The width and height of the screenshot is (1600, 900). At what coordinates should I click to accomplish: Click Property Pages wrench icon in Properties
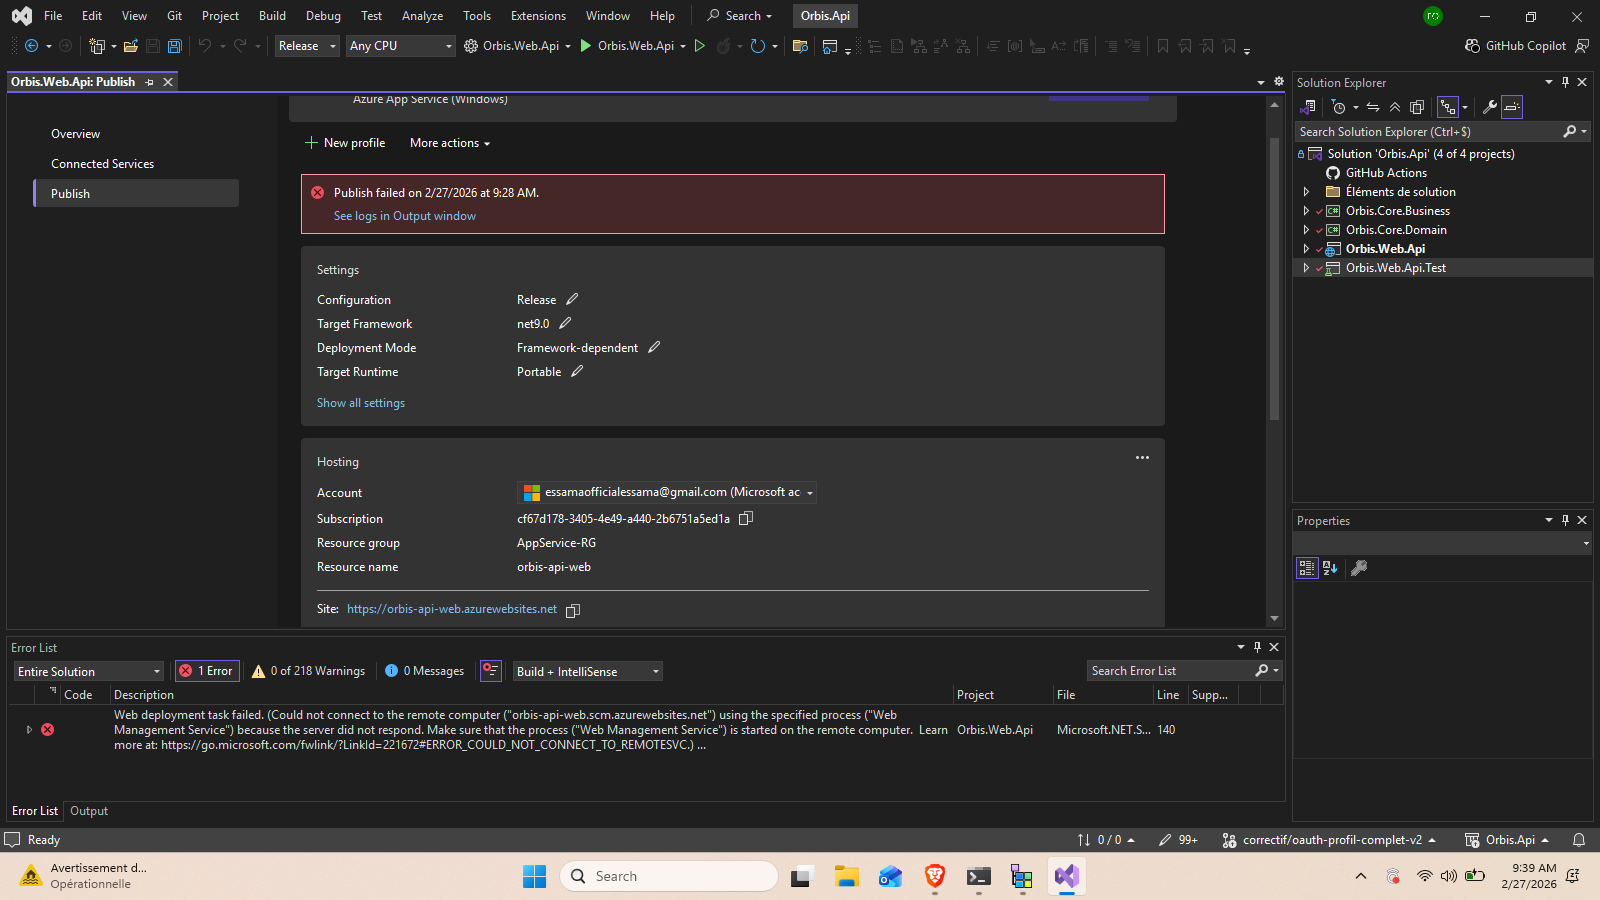tap(1359, 568)
